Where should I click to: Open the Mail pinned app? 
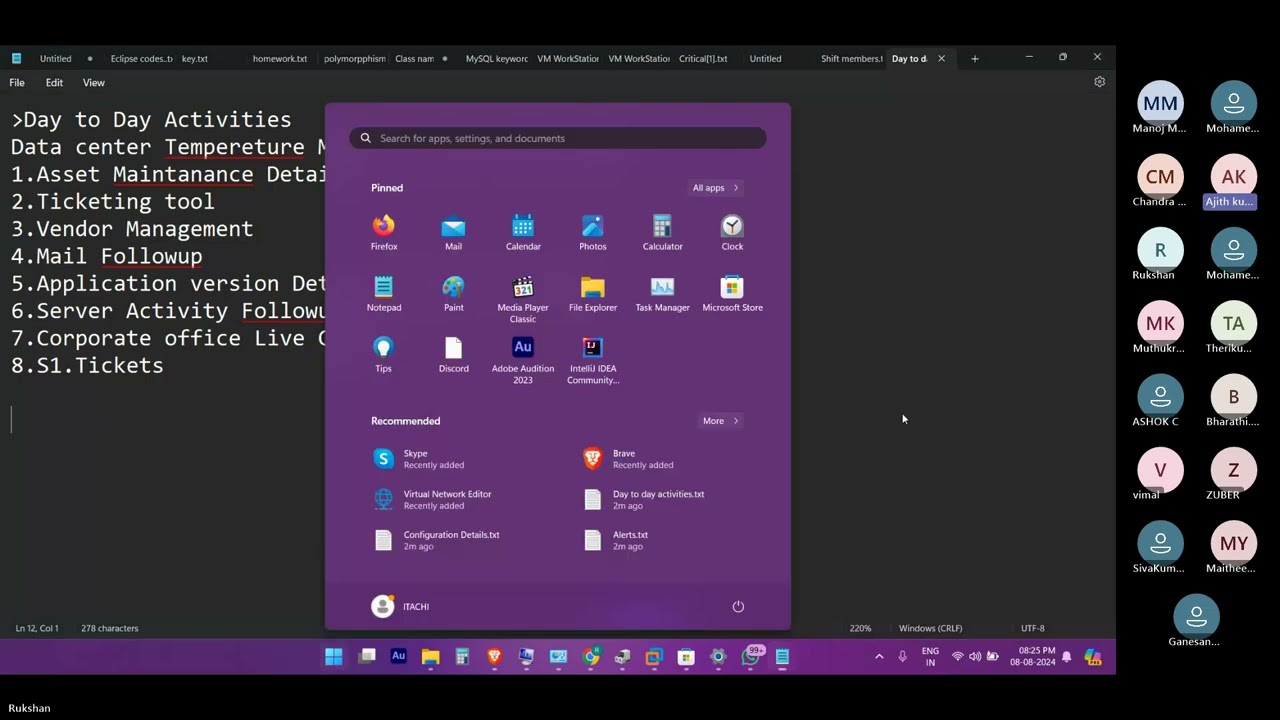(x=453, y=233)
